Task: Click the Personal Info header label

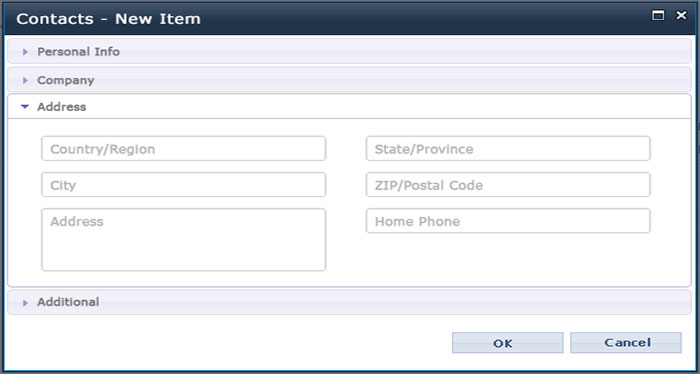Action: tap(78, 52)
